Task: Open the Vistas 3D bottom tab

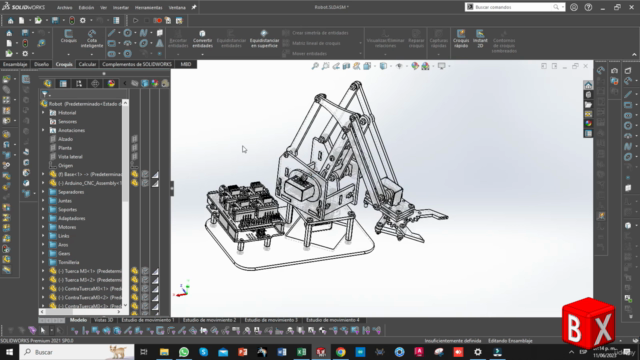Action: point(104,320)
